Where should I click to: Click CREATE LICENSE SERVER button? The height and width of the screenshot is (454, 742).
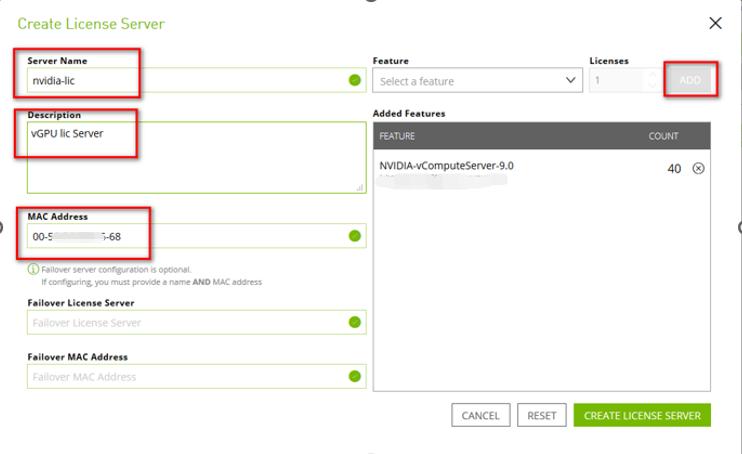pos(642,415)
